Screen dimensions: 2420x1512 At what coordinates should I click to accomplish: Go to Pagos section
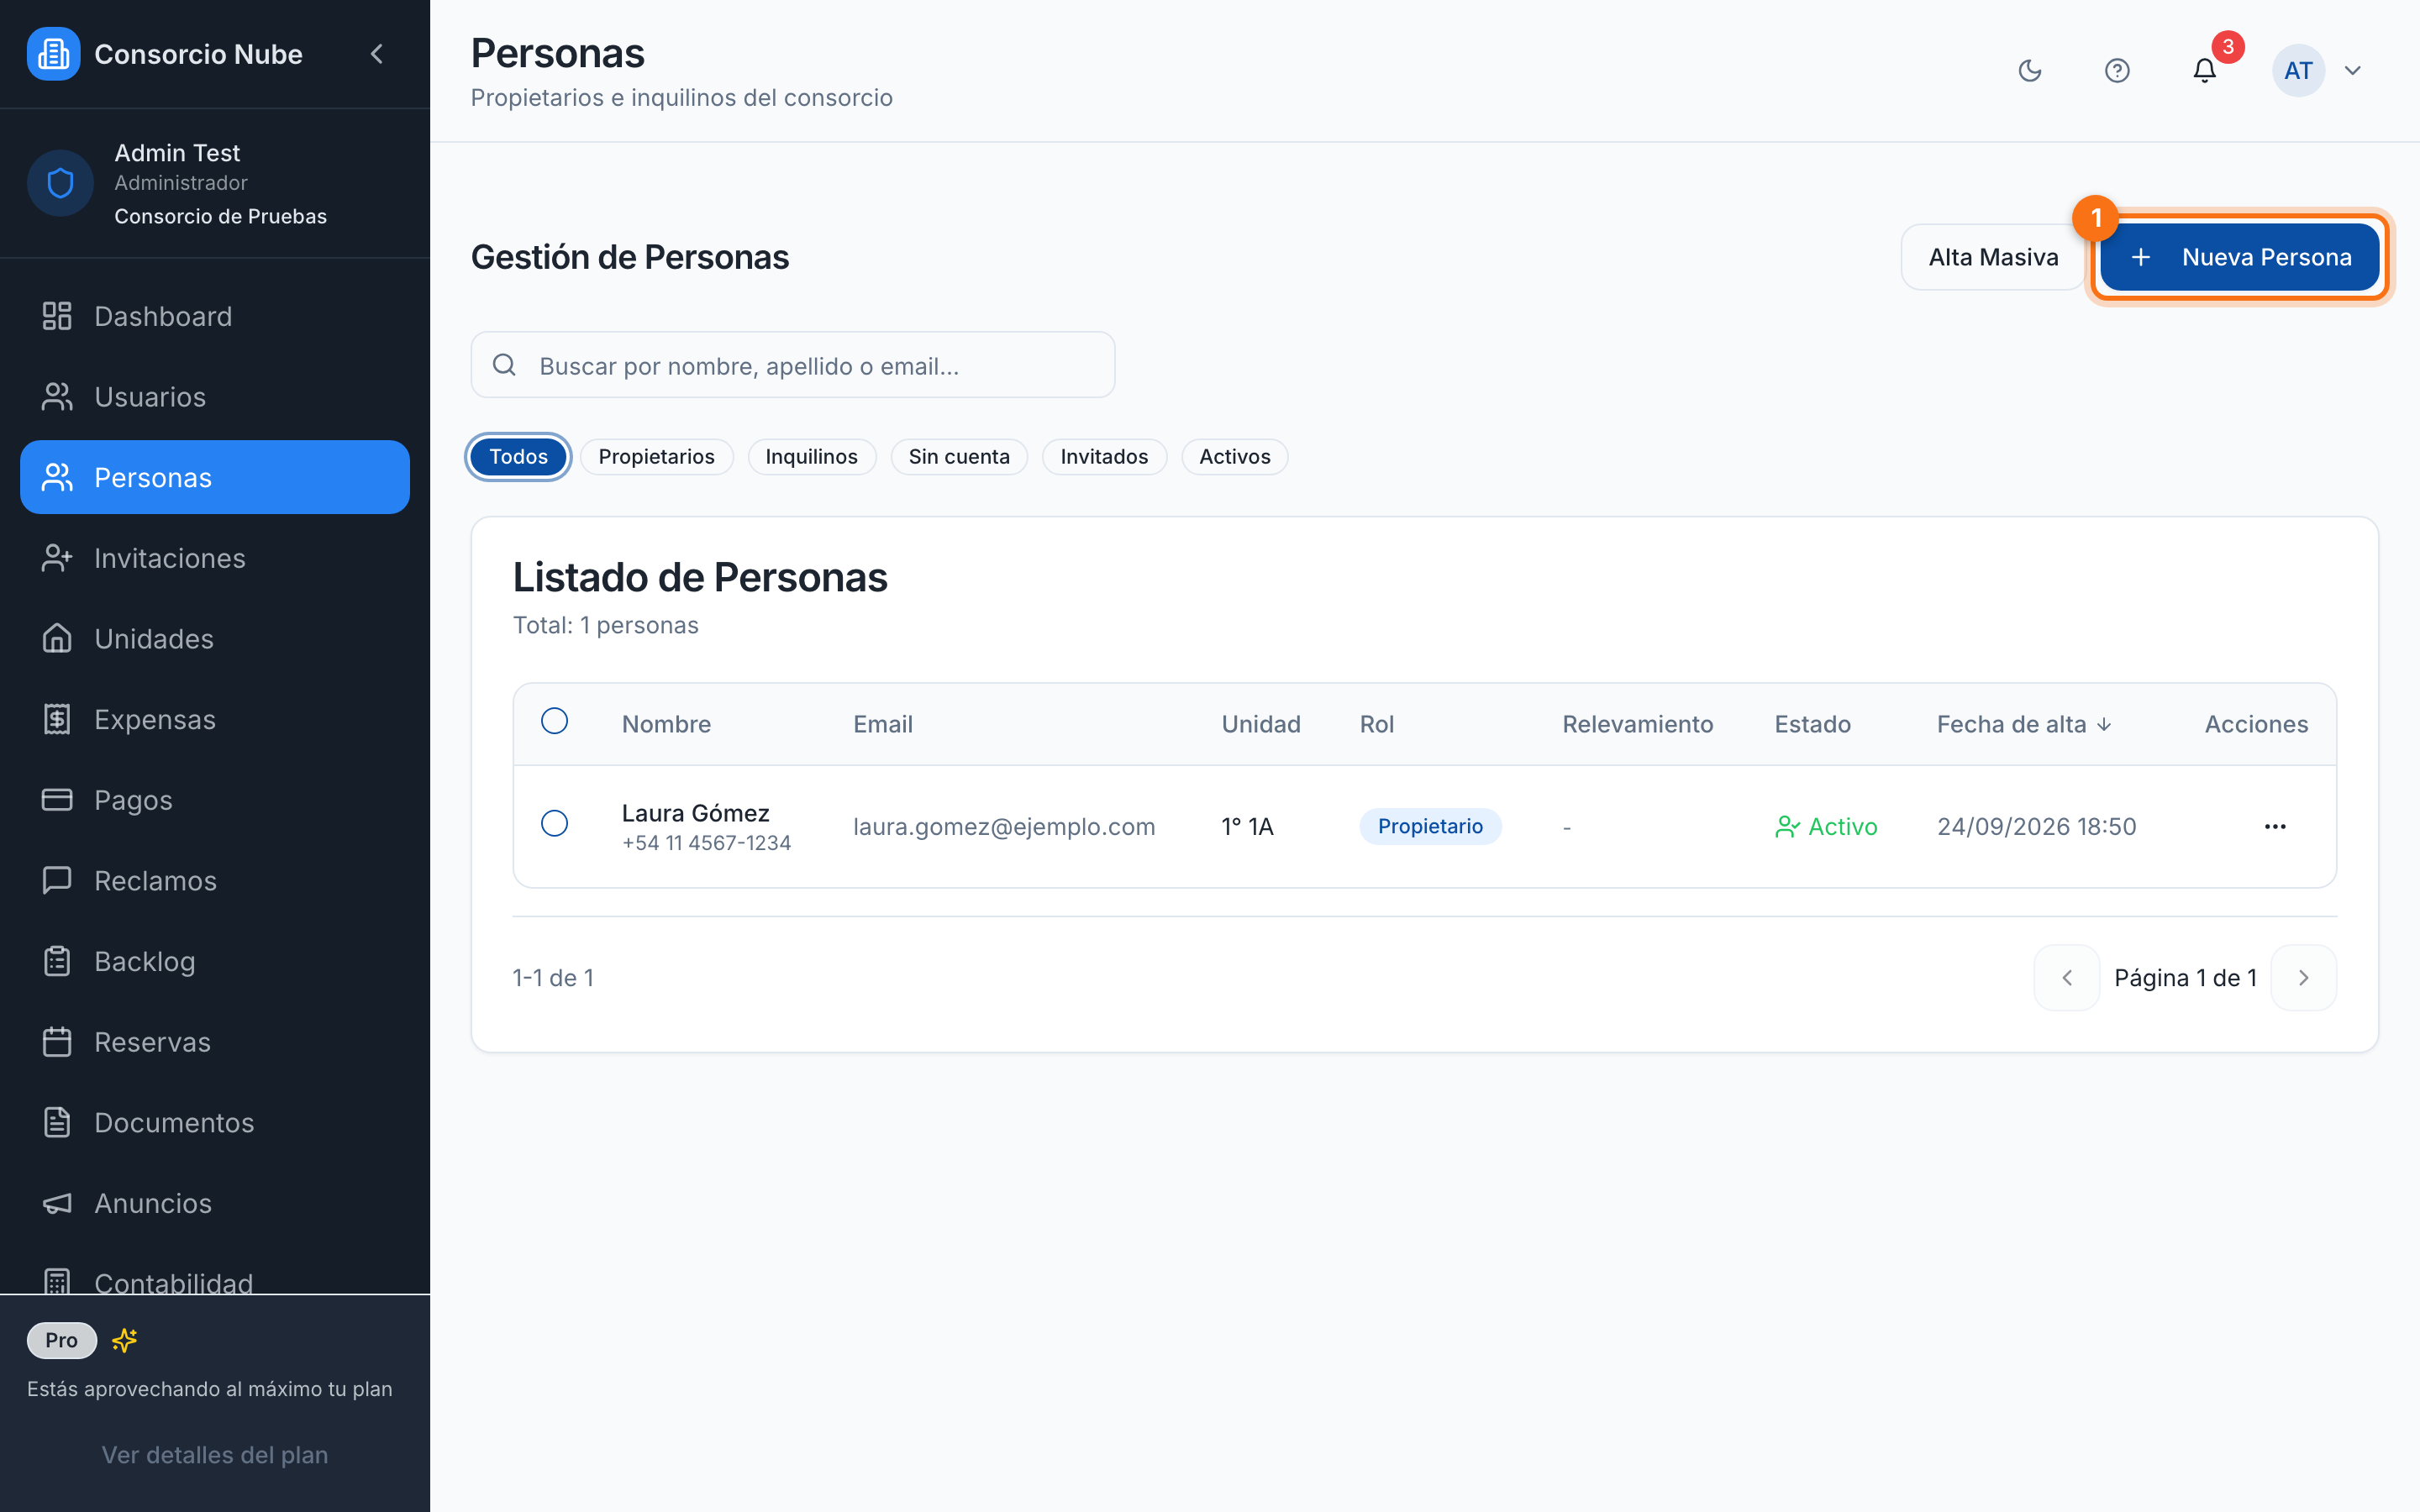(215, 800)
